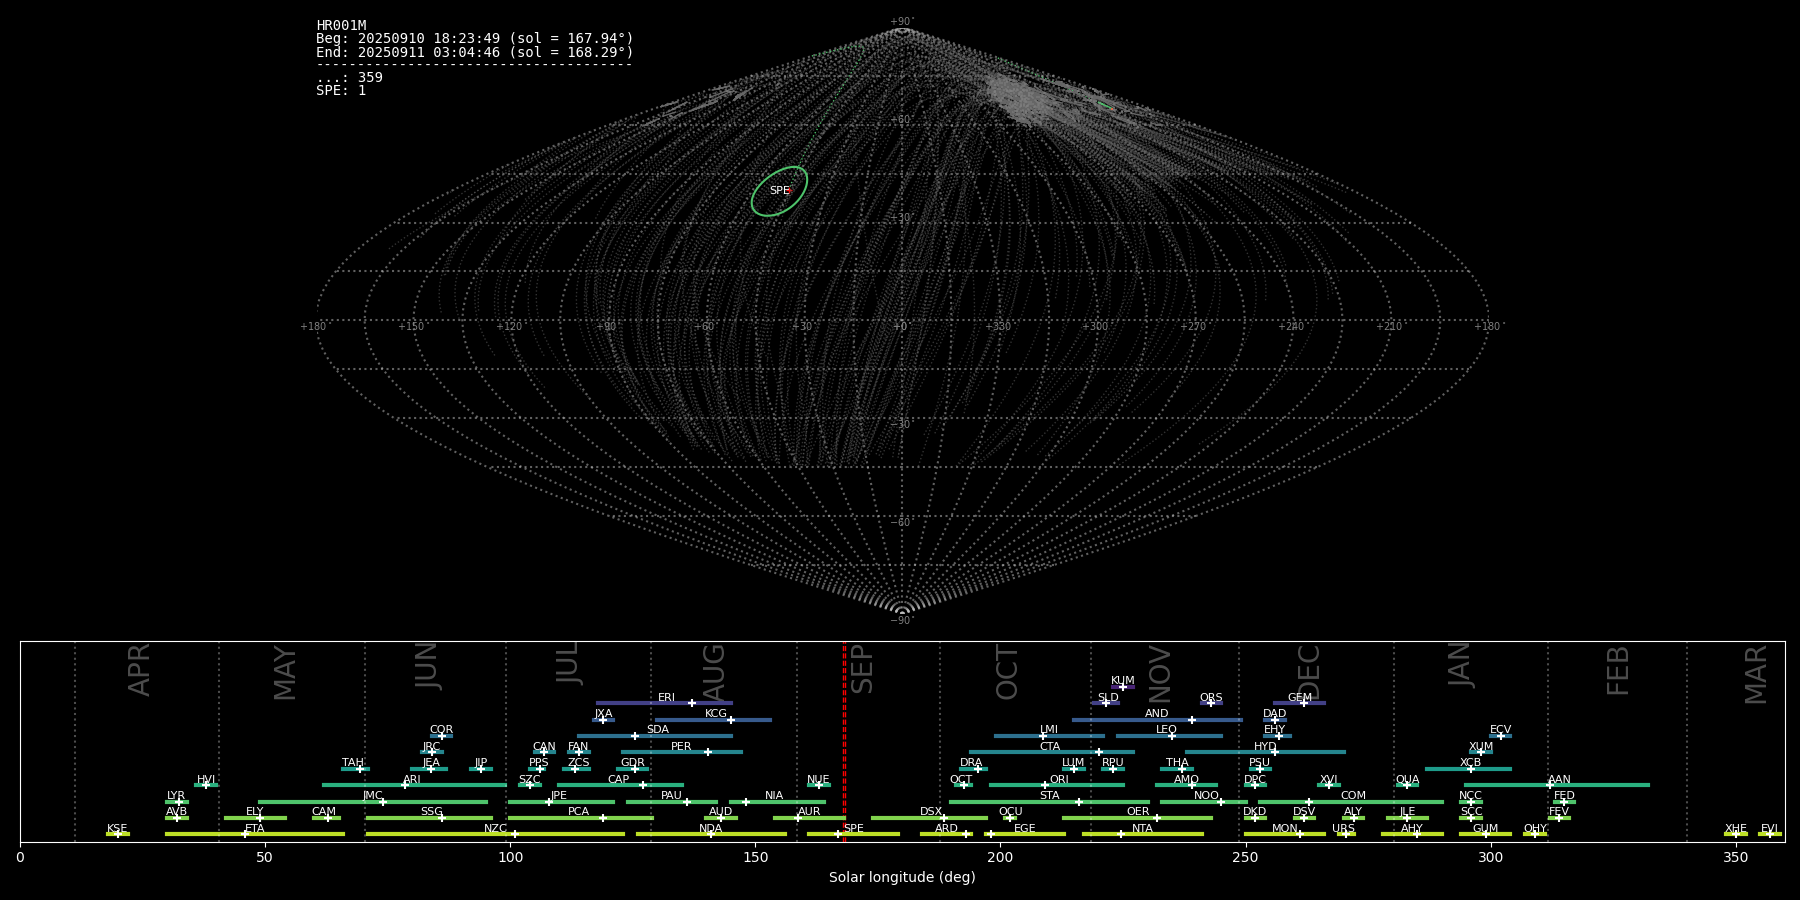Pick the 'ORS' shower label
1800x900 pixels.
click(x=1211, y=697)
